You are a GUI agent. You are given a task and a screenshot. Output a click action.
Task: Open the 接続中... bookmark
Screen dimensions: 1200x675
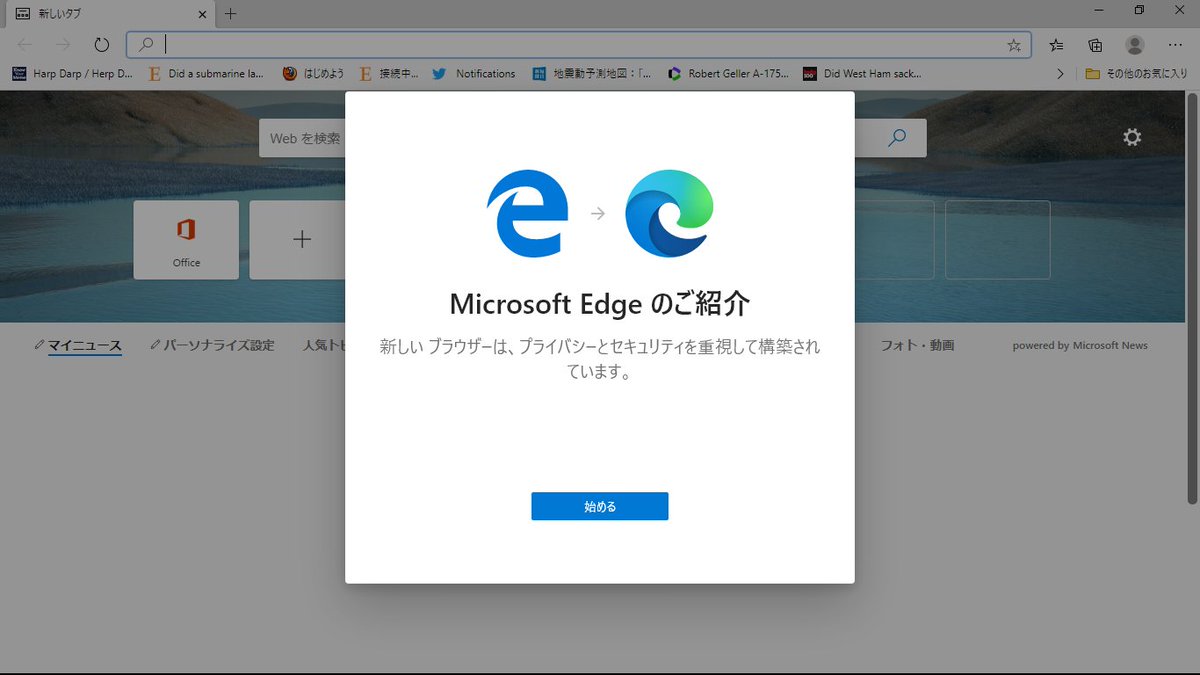(388, 74)
